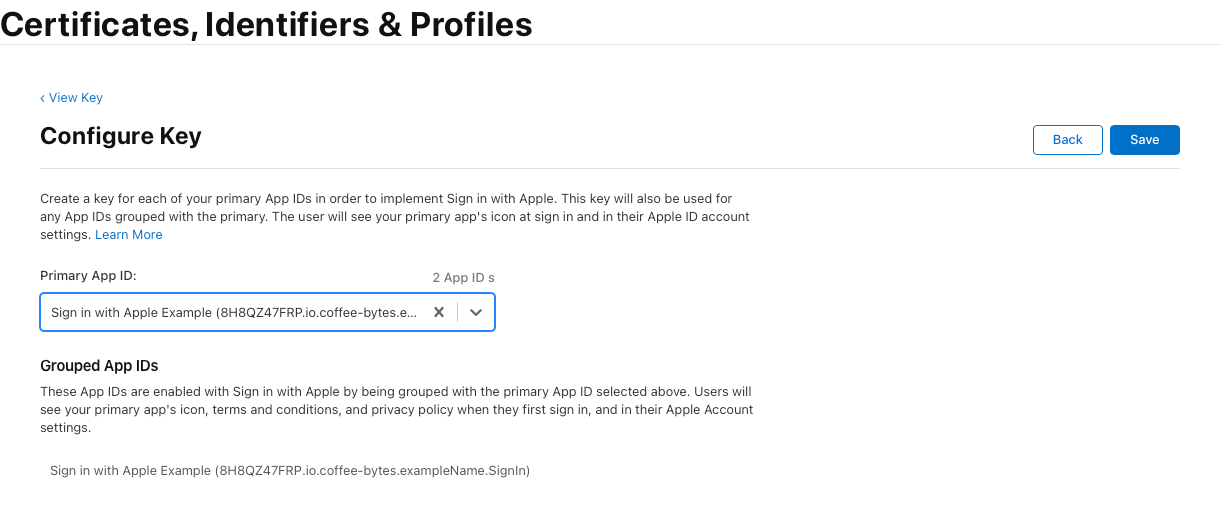This screenshot has width=1224, height=527.
Task: Click the back chevron beside View Key
Action: click(x=43, y=98)
